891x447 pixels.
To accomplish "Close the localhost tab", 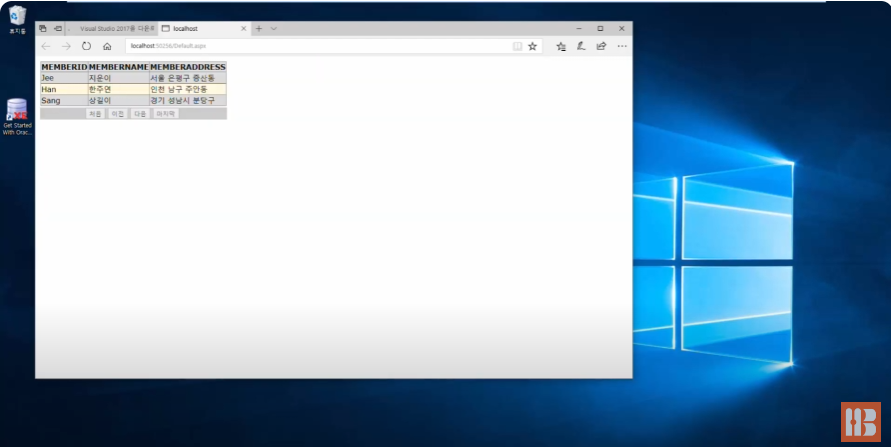I will pos(244,28).
